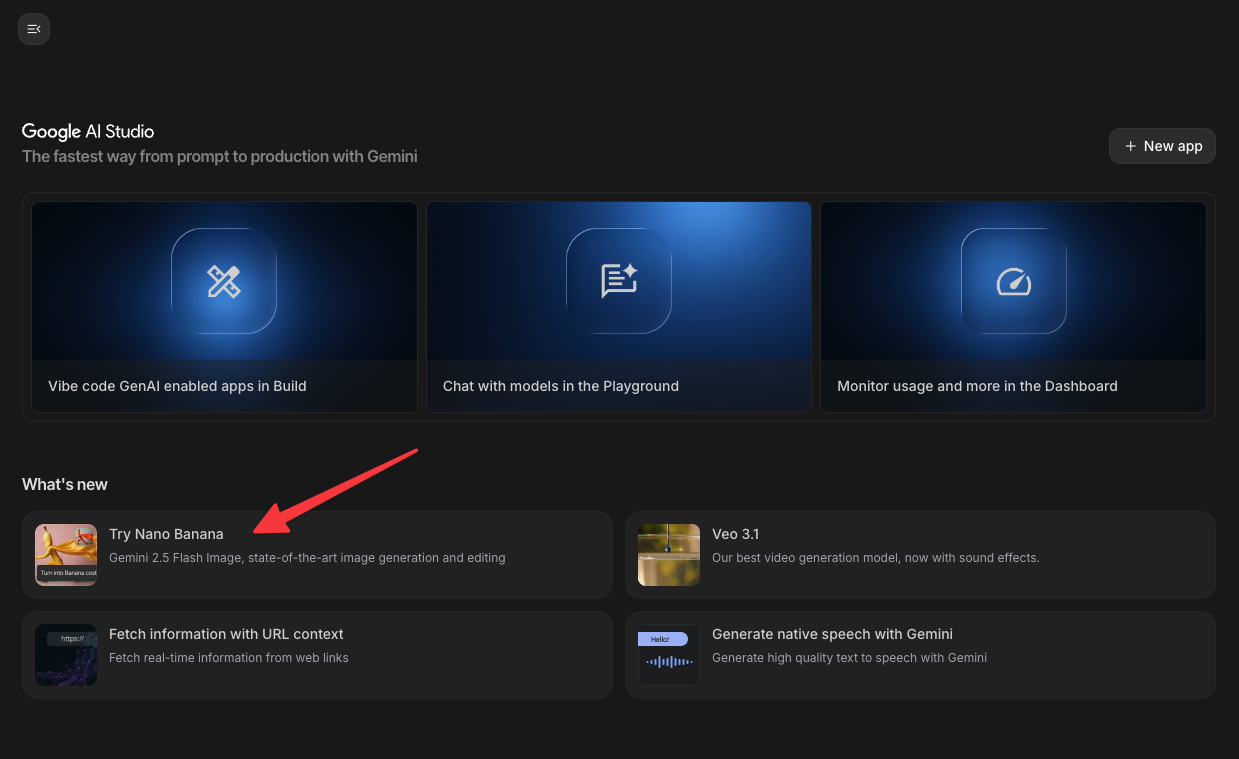1239x759 pixels.
Task: Open the Veo 3.1 thumbnail image
Action: click(x=668, y=555)
